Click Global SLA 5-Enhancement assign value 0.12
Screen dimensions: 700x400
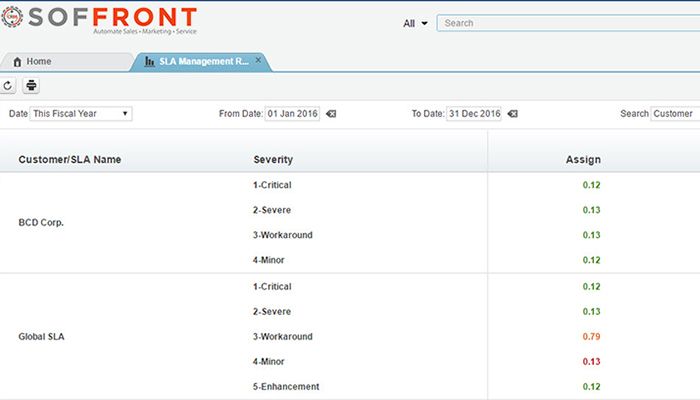[x=592, y=387]
